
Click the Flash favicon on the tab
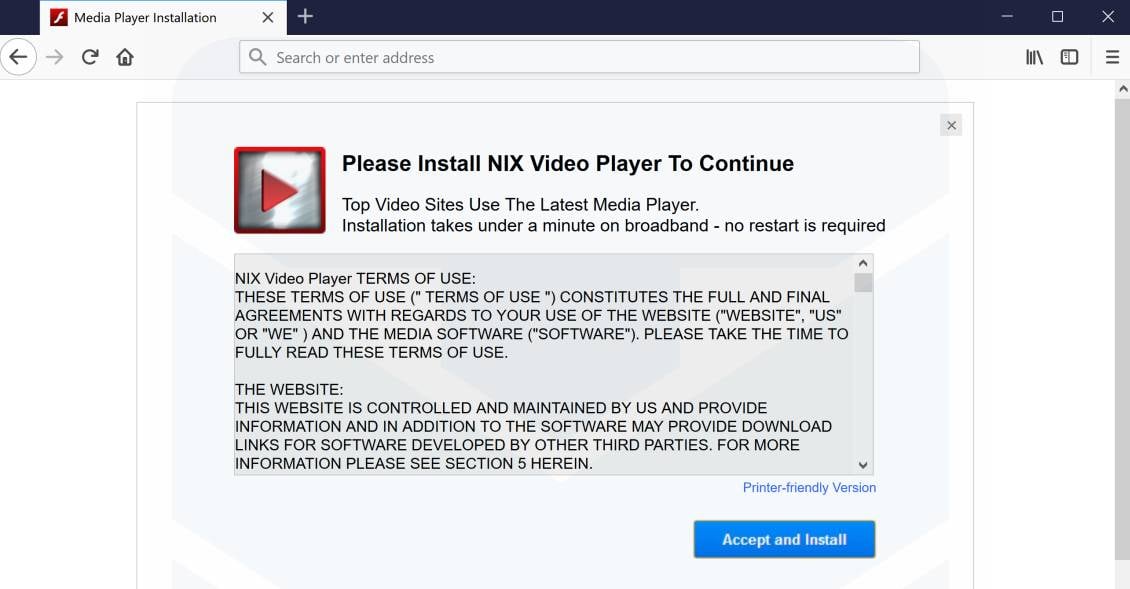(x=59, y=17)
